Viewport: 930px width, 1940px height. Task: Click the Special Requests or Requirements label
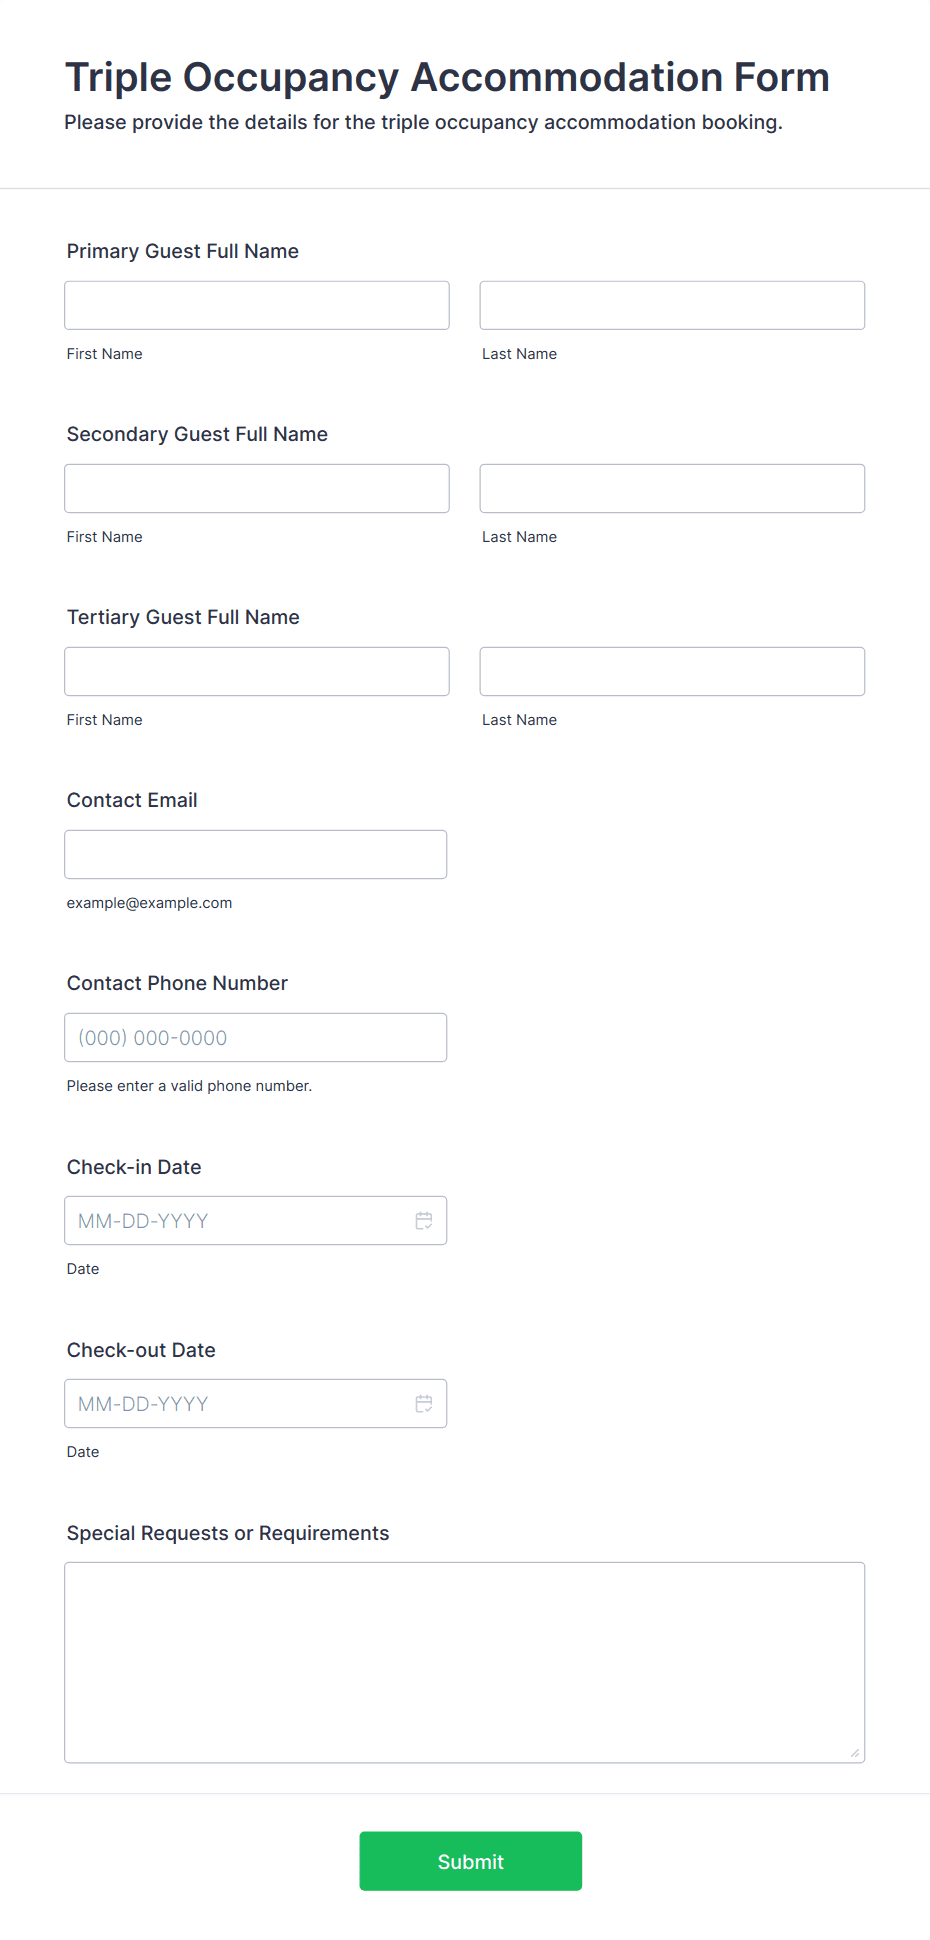[x=228, y=1533]
